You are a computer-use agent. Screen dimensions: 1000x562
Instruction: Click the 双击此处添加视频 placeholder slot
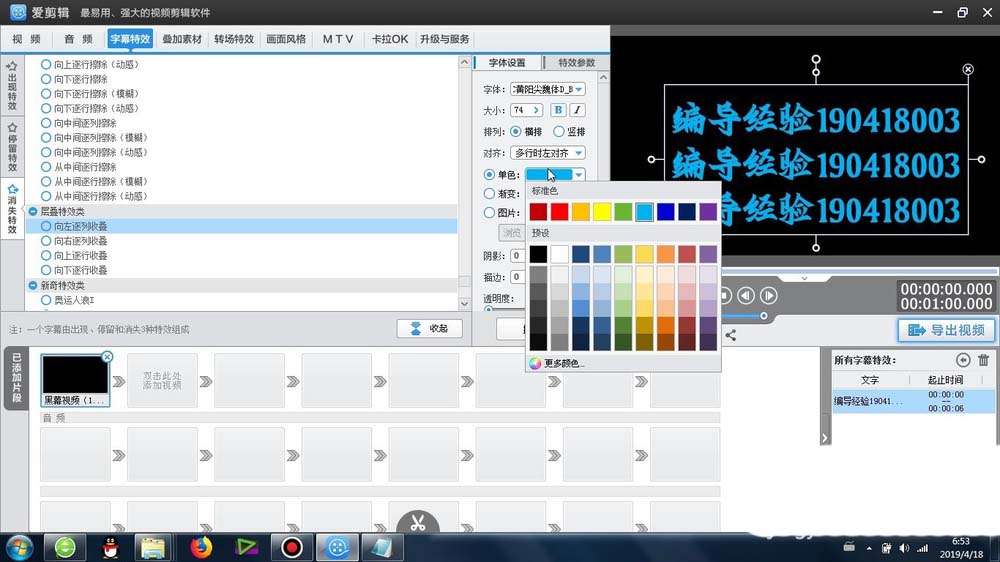click(162, 381)
